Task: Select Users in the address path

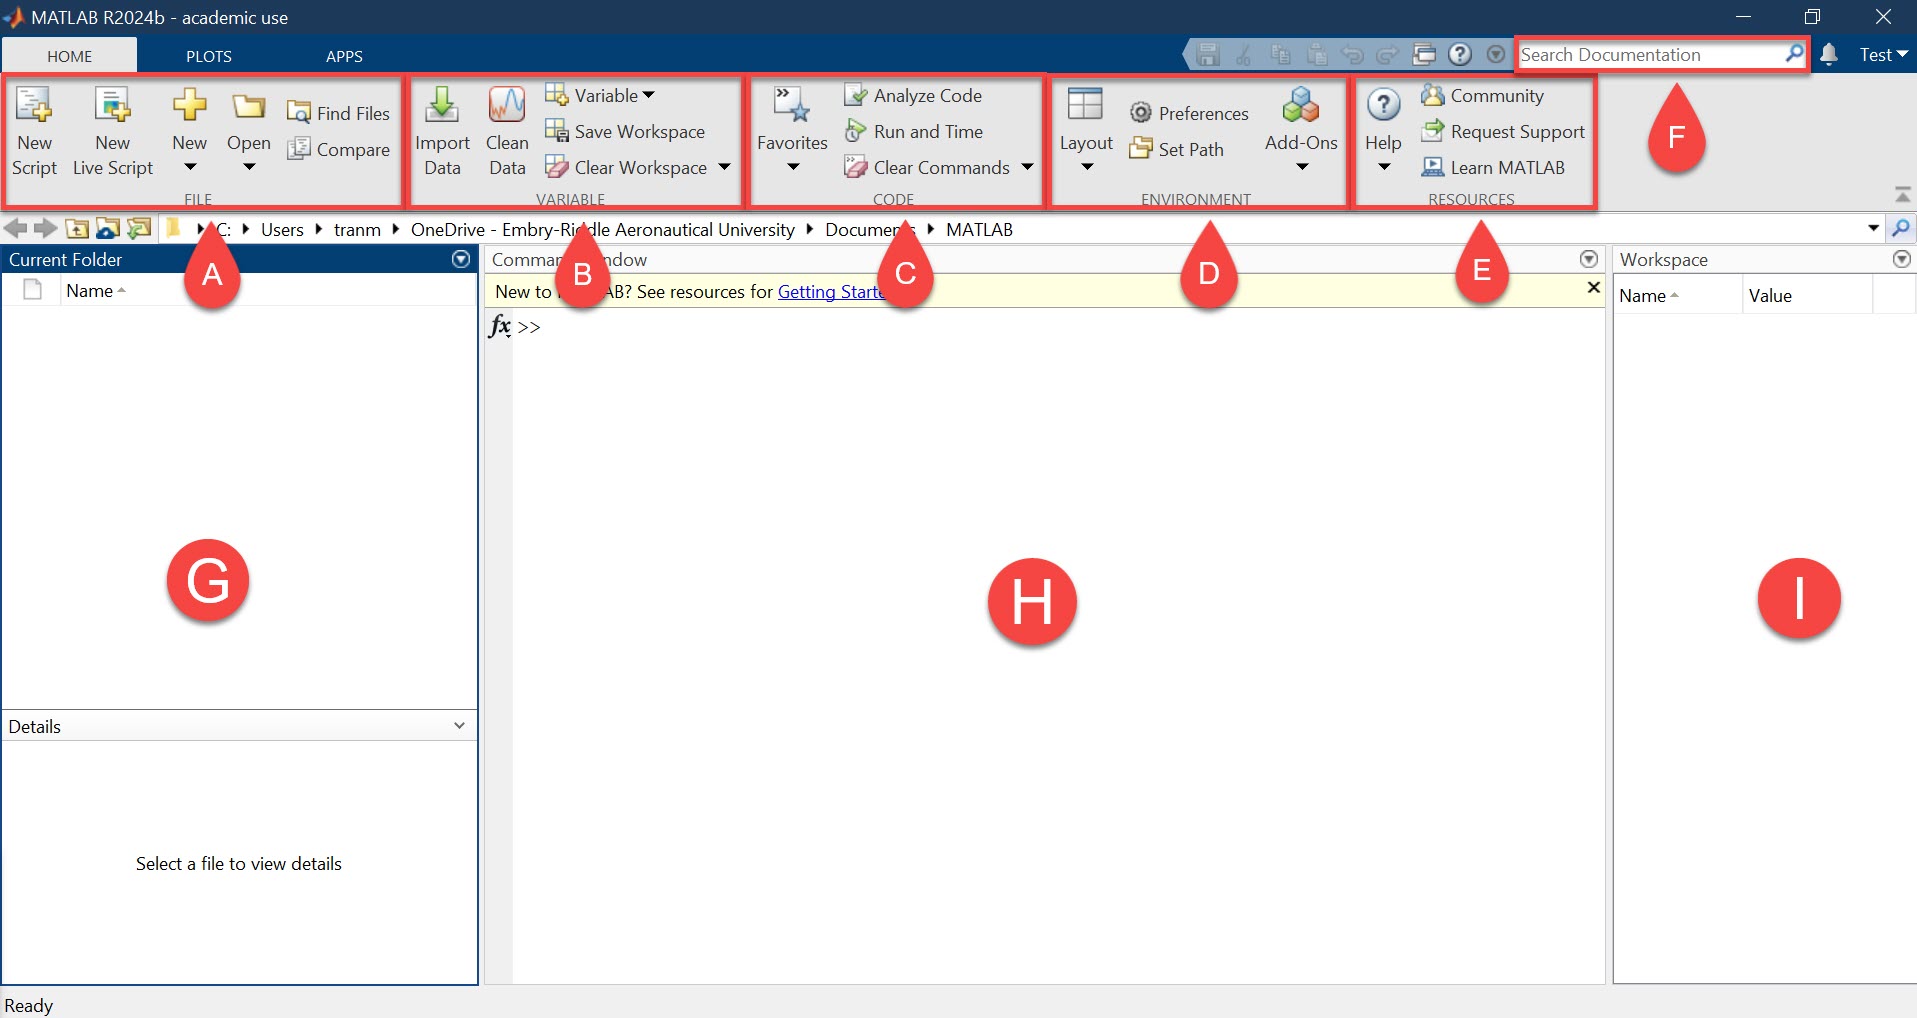Action: [282, 229]
